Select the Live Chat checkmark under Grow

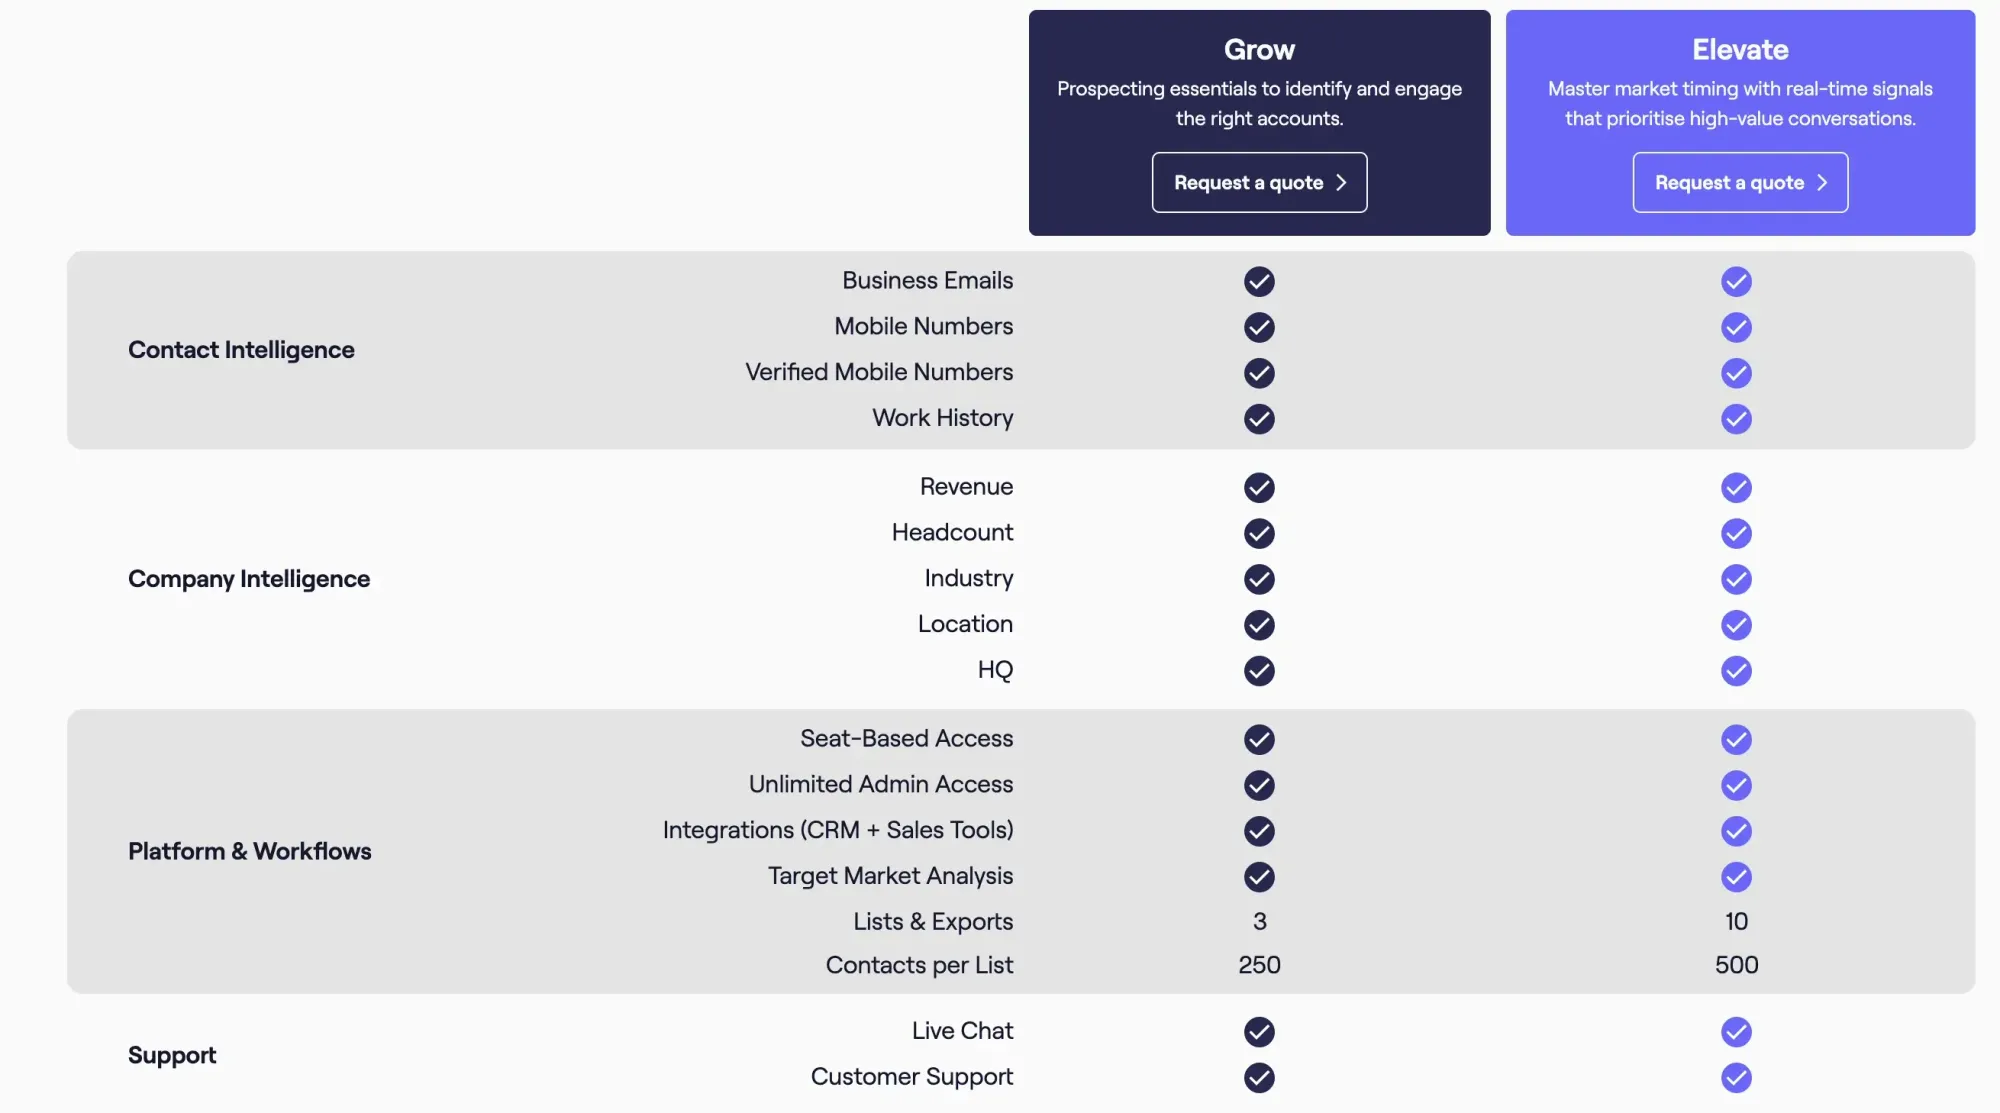point(1259,1032)
